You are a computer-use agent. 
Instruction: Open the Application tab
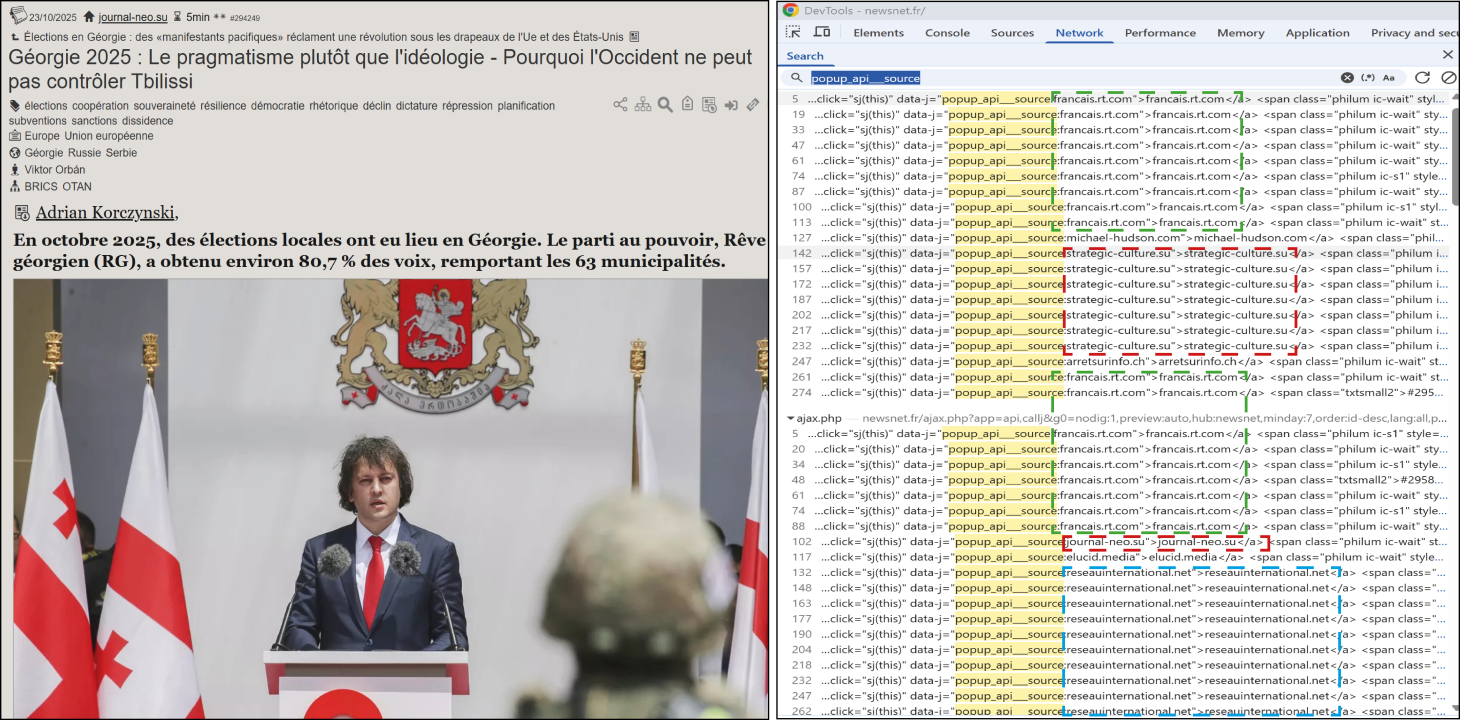click(x=1317, y=33)
